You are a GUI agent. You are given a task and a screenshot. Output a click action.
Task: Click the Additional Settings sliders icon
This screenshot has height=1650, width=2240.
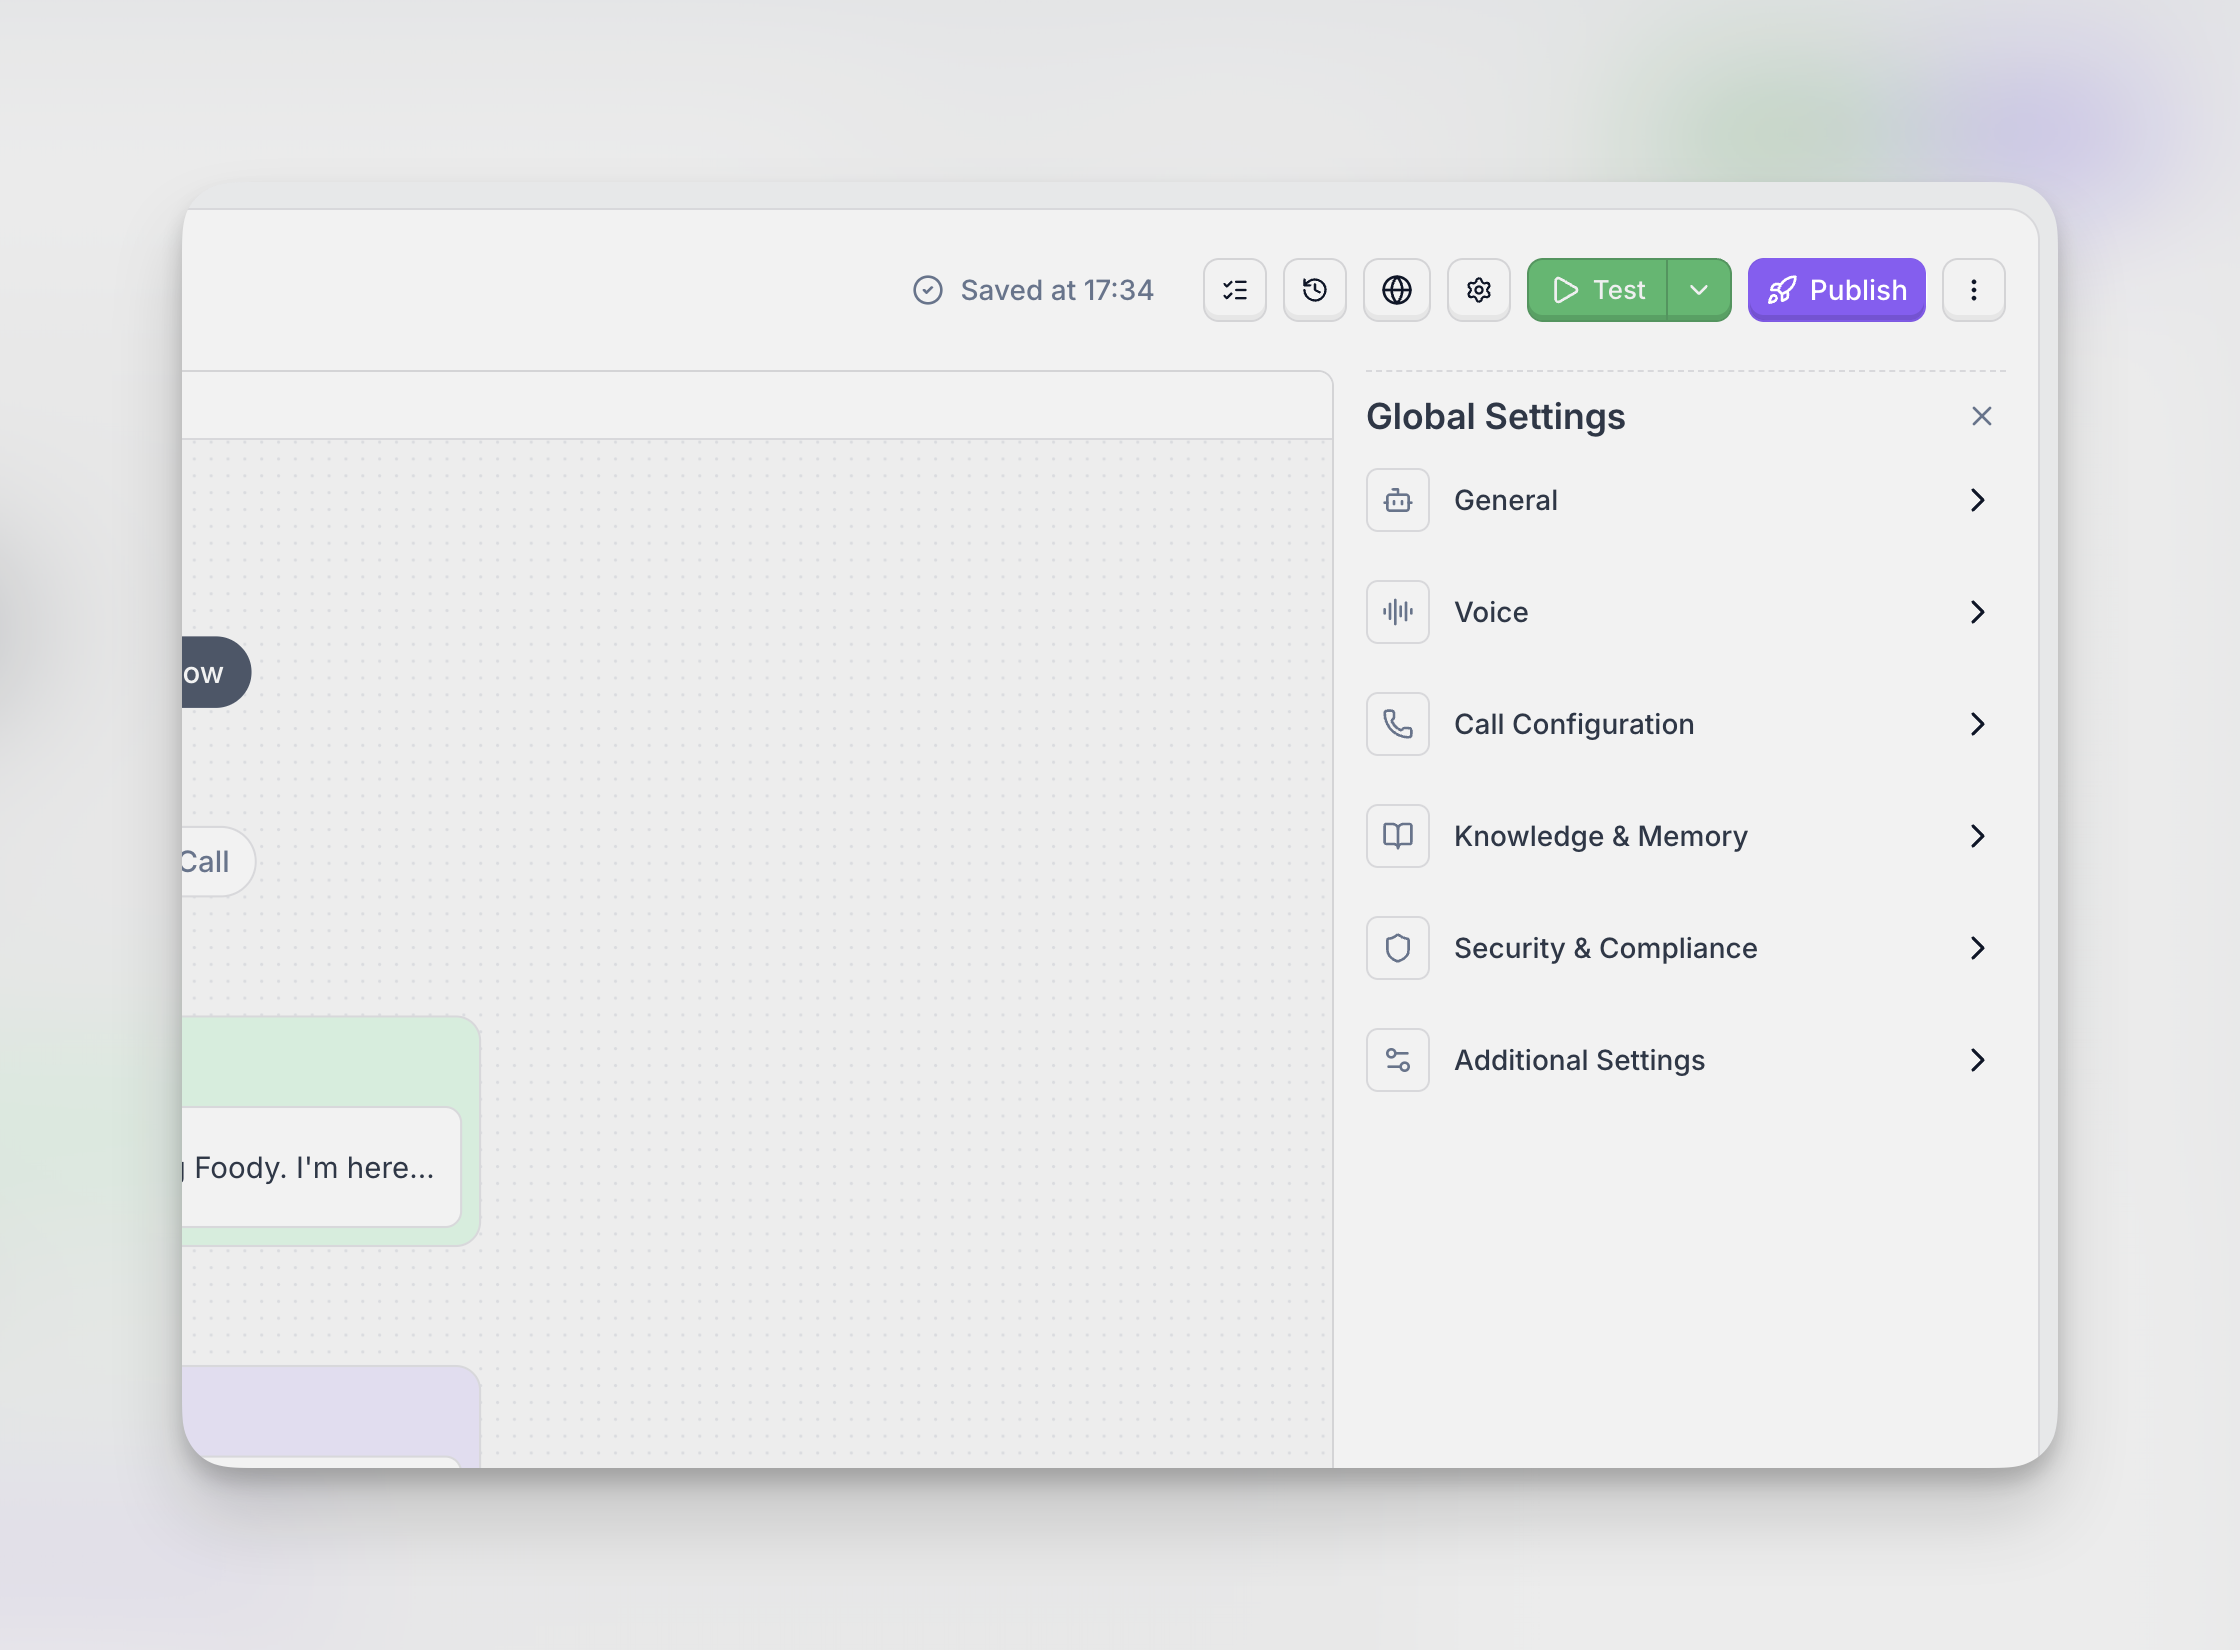pos(1397,1060)
